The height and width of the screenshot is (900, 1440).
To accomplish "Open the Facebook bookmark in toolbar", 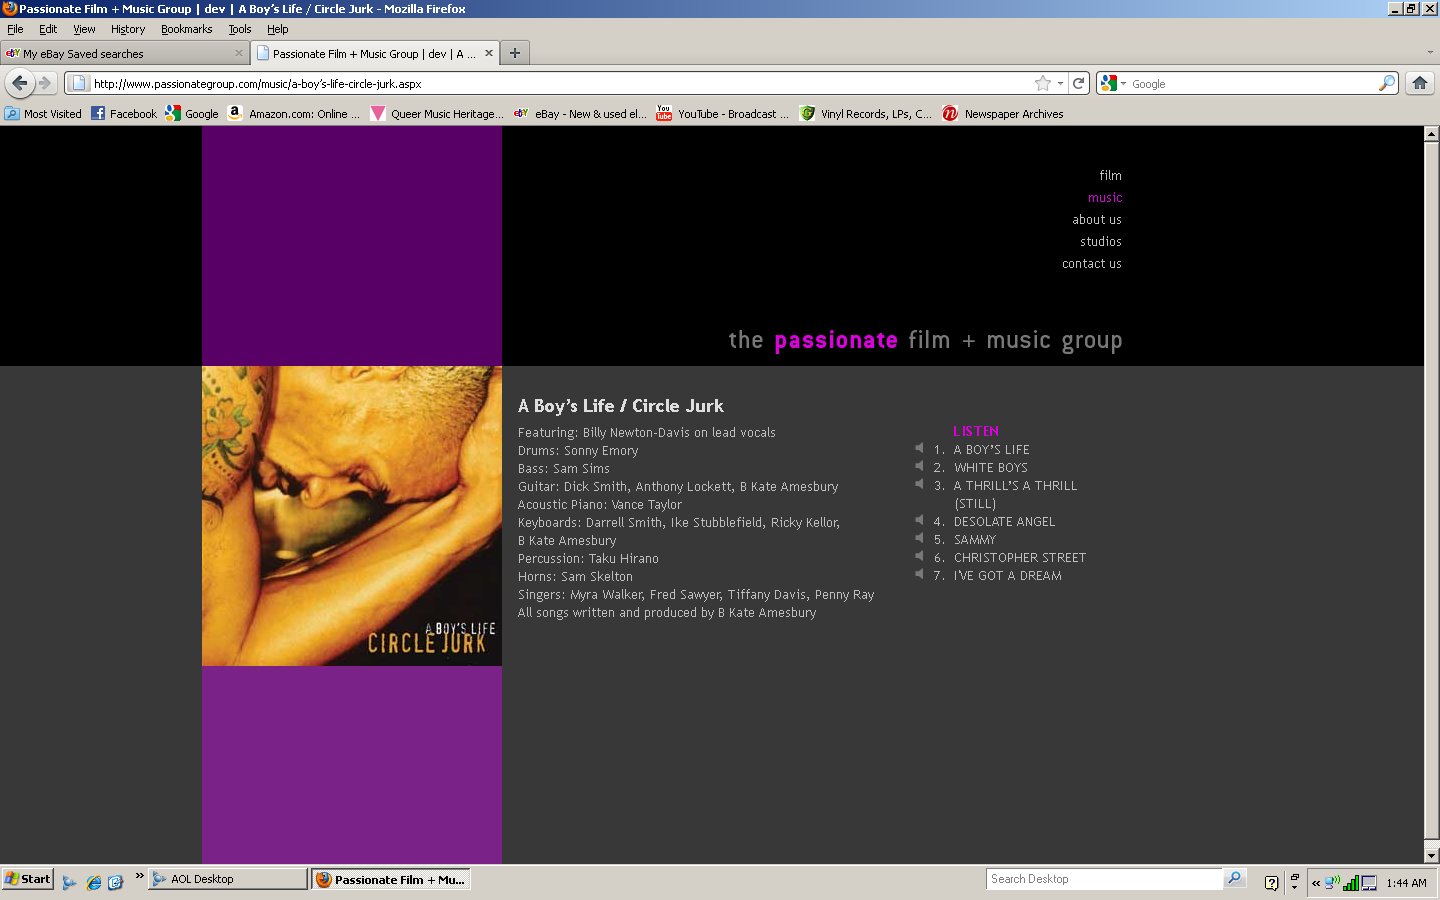I will [124, 114].
